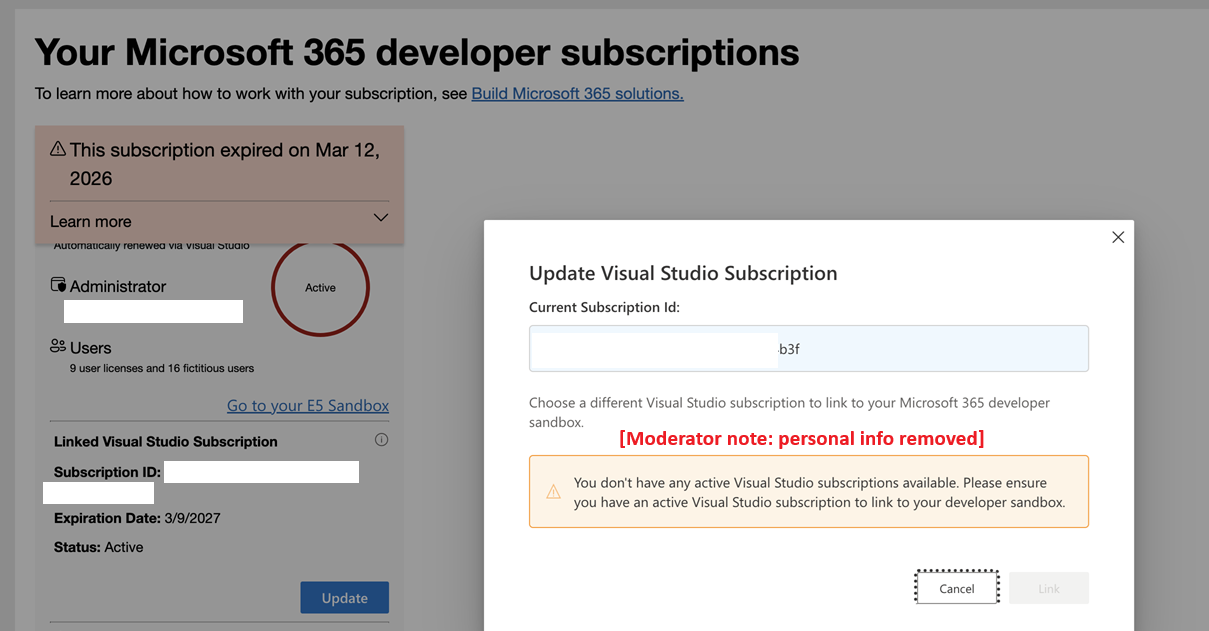
Task: Click the 'Your Microsoft 365 developer subscriptions' heading
Action: coord(417,52)
